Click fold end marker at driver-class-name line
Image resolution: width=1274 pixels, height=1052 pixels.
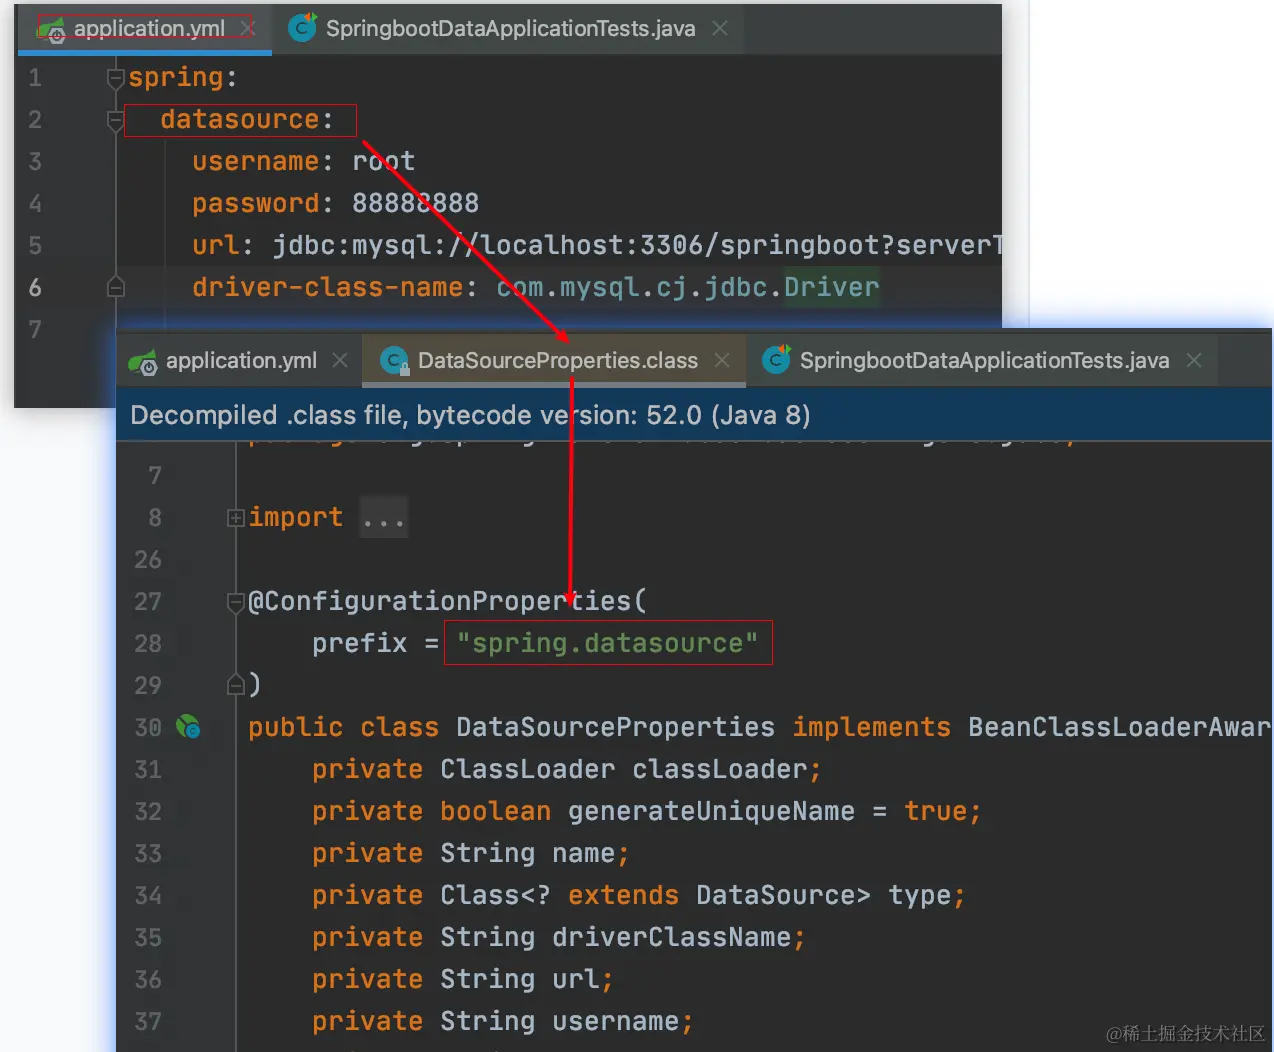[x=116, y=288]
